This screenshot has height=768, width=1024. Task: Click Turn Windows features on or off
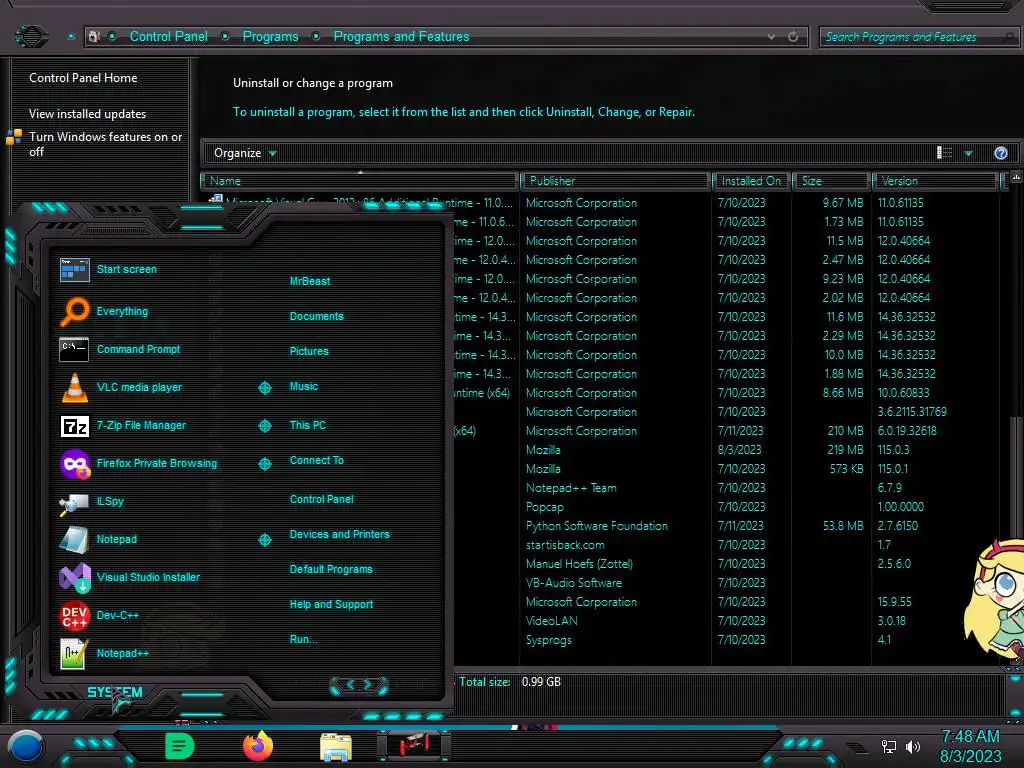pos(105,144)
